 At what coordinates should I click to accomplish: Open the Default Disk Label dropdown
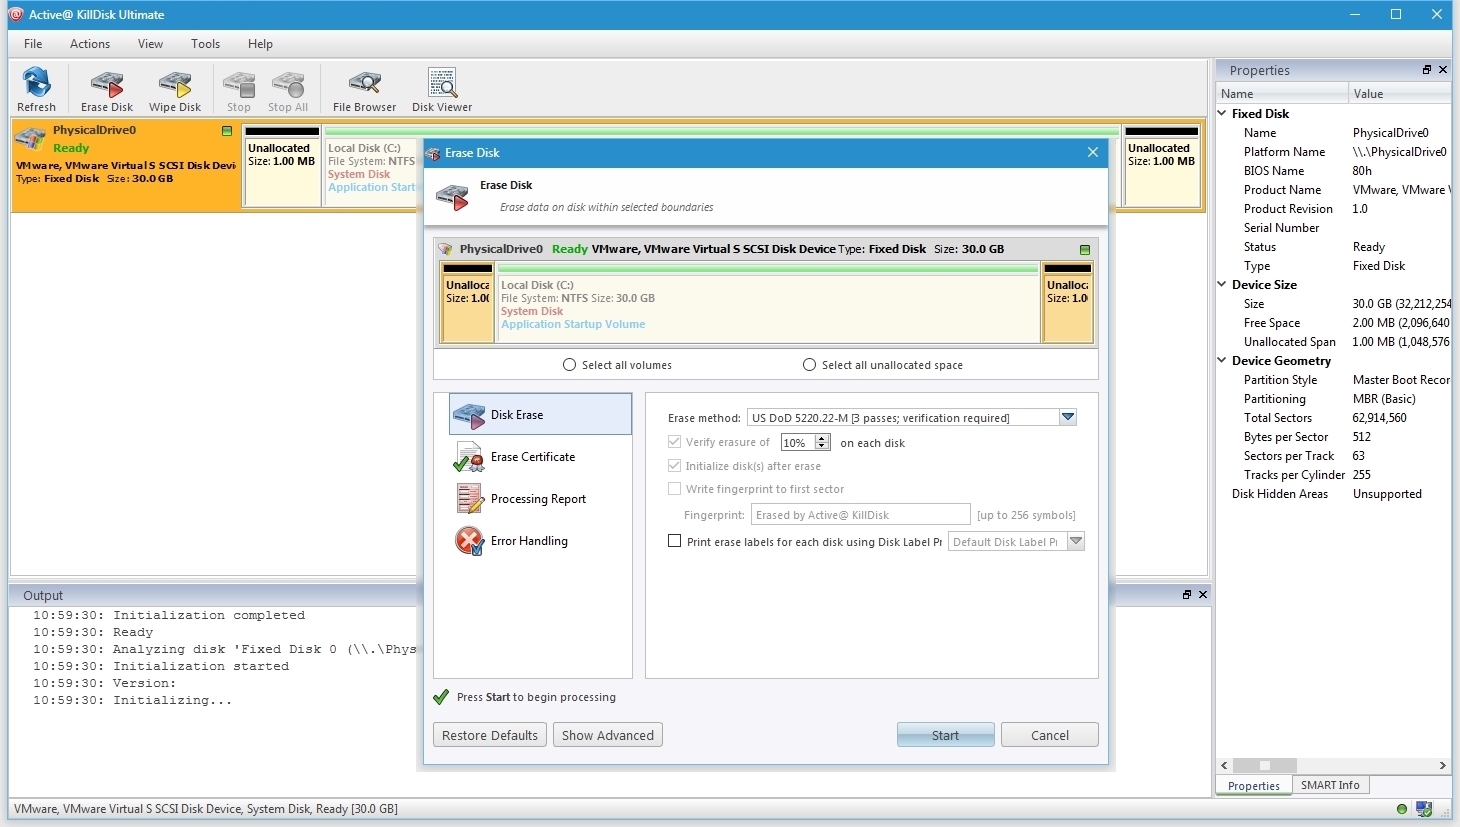(x=1076, y=541)
